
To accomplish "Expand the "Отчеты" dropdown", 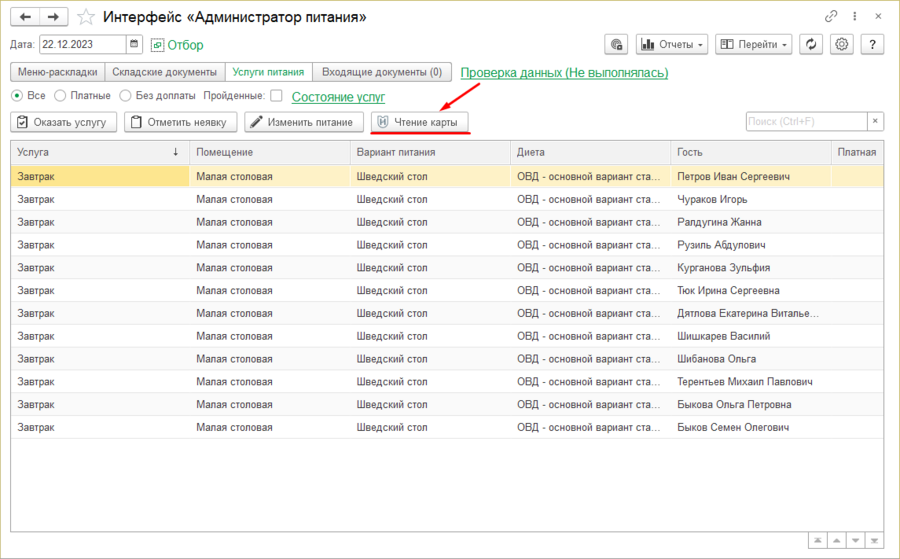I will 672,45.
